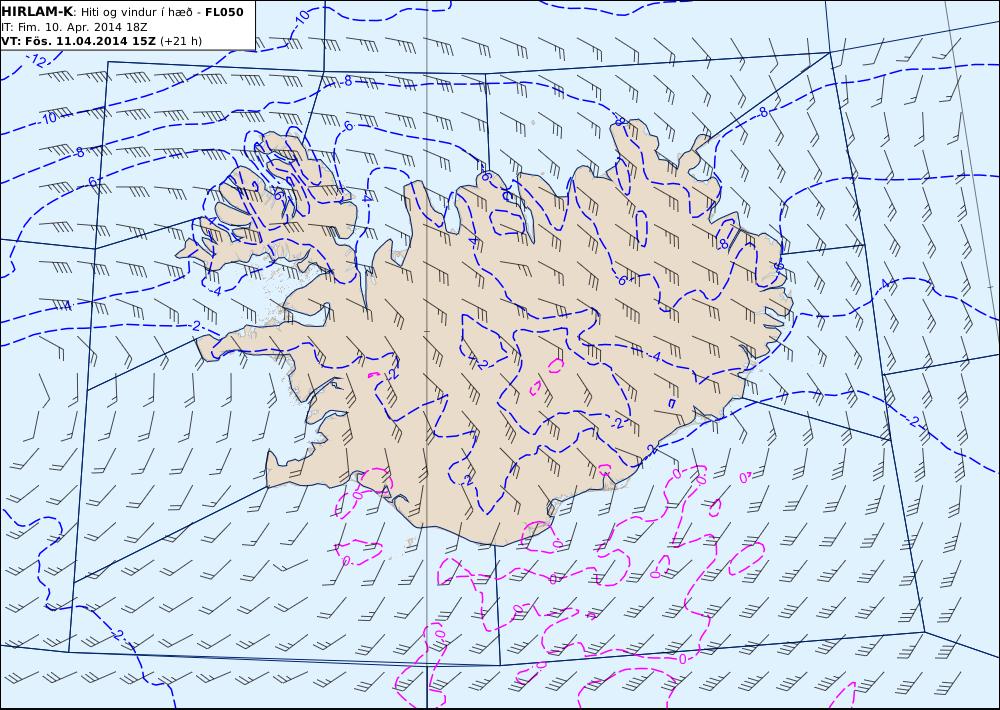
Task: Click the 'VT: Fös. 11.04.2014 15Z' valid time
Action: [x=78, y=41]
